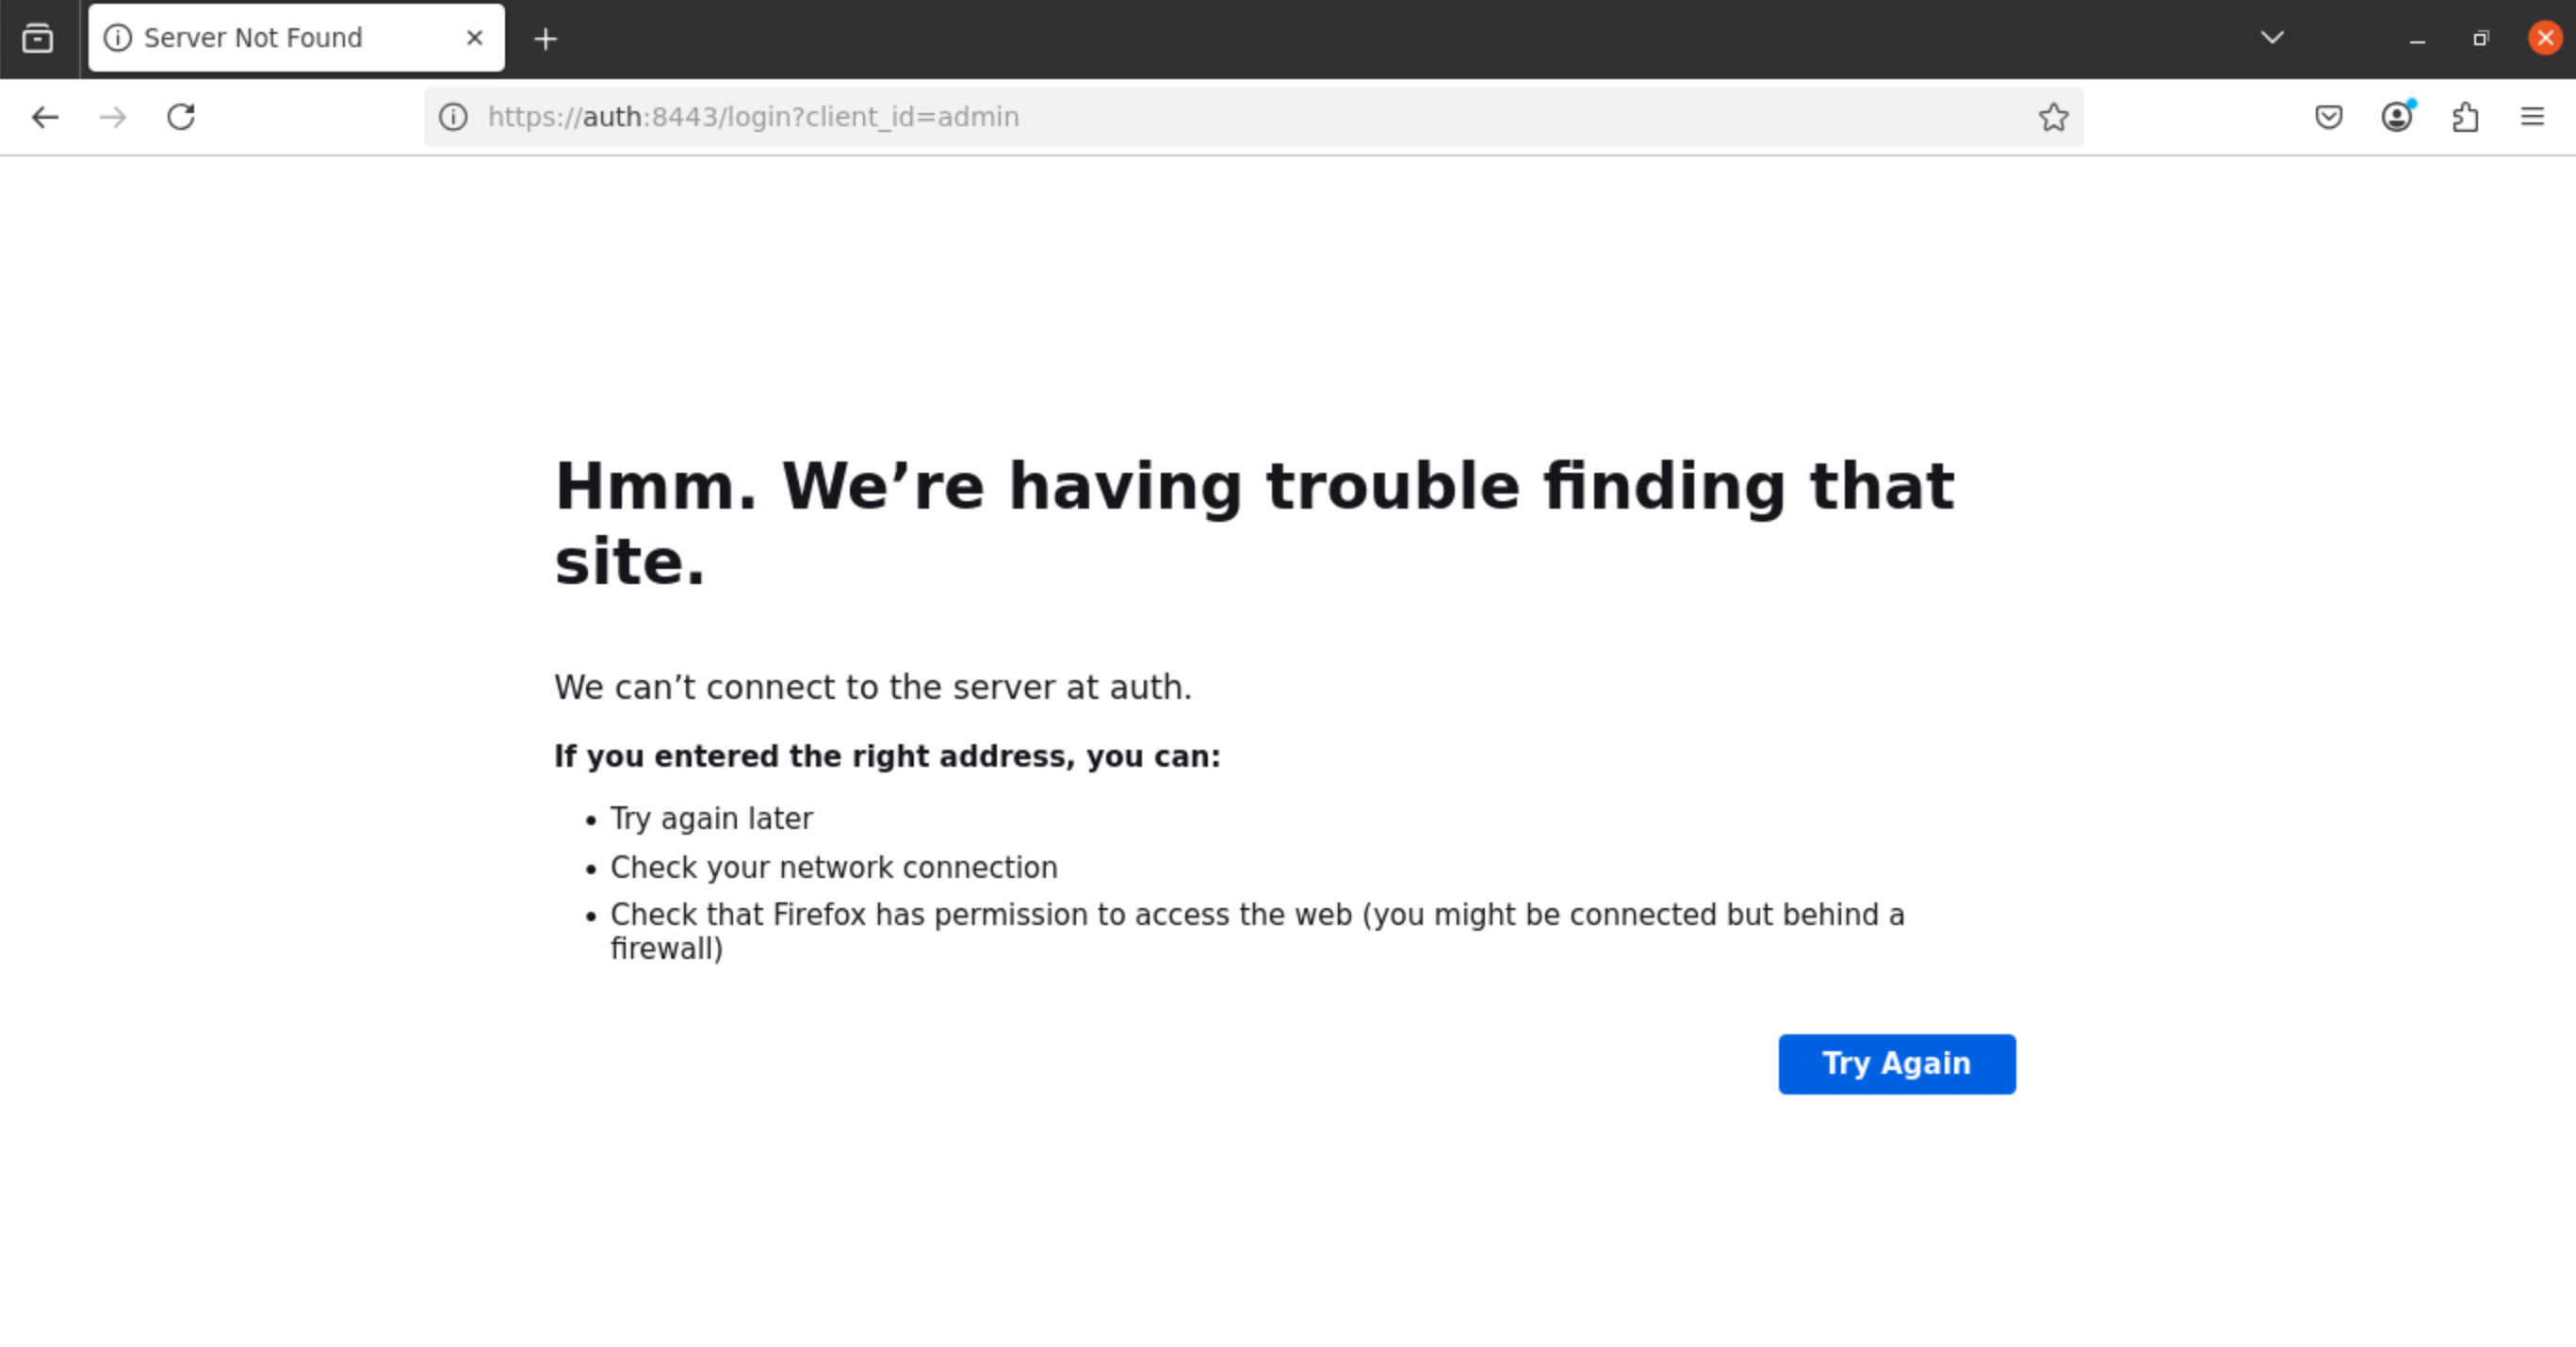Reload the current page
The image size is (2576, 1347).
coord(181,117)
